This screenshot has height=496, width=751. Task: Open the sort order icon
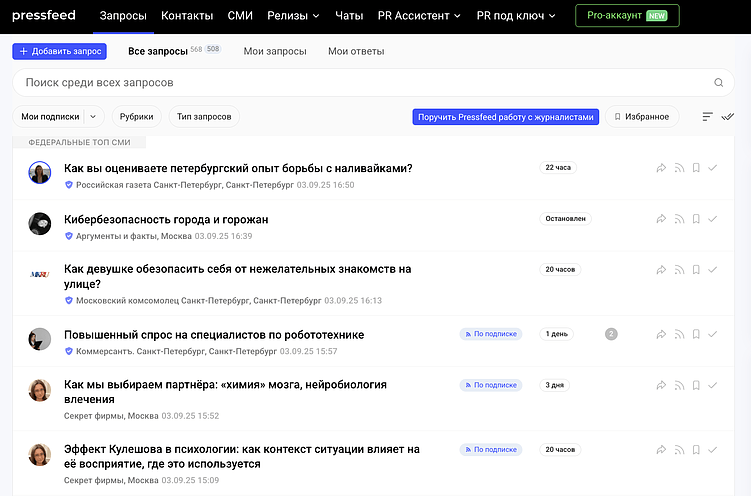click(x=708, y=117)
